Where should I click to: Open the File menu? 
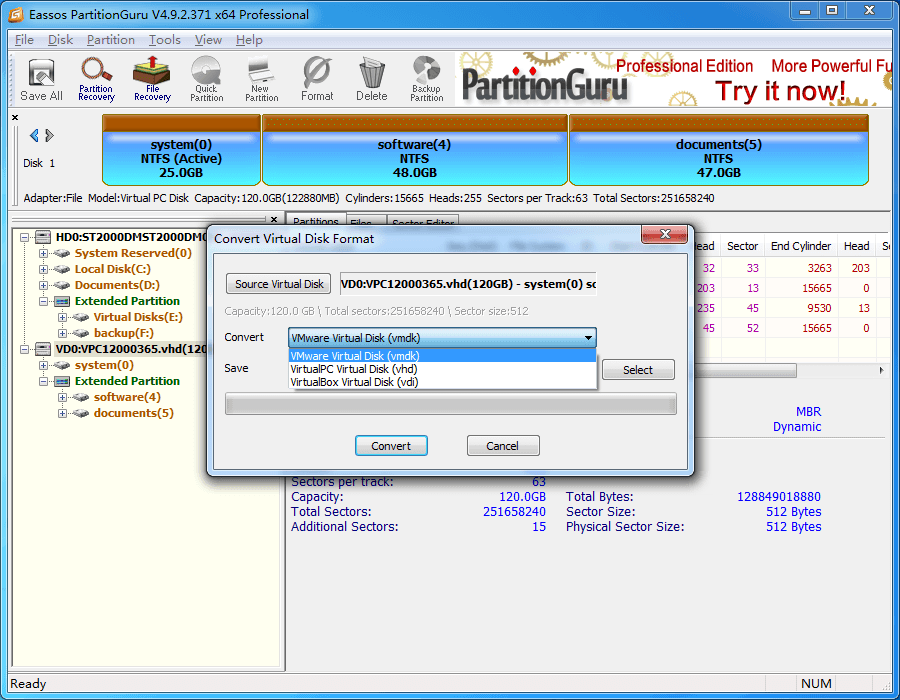point(24,40)
